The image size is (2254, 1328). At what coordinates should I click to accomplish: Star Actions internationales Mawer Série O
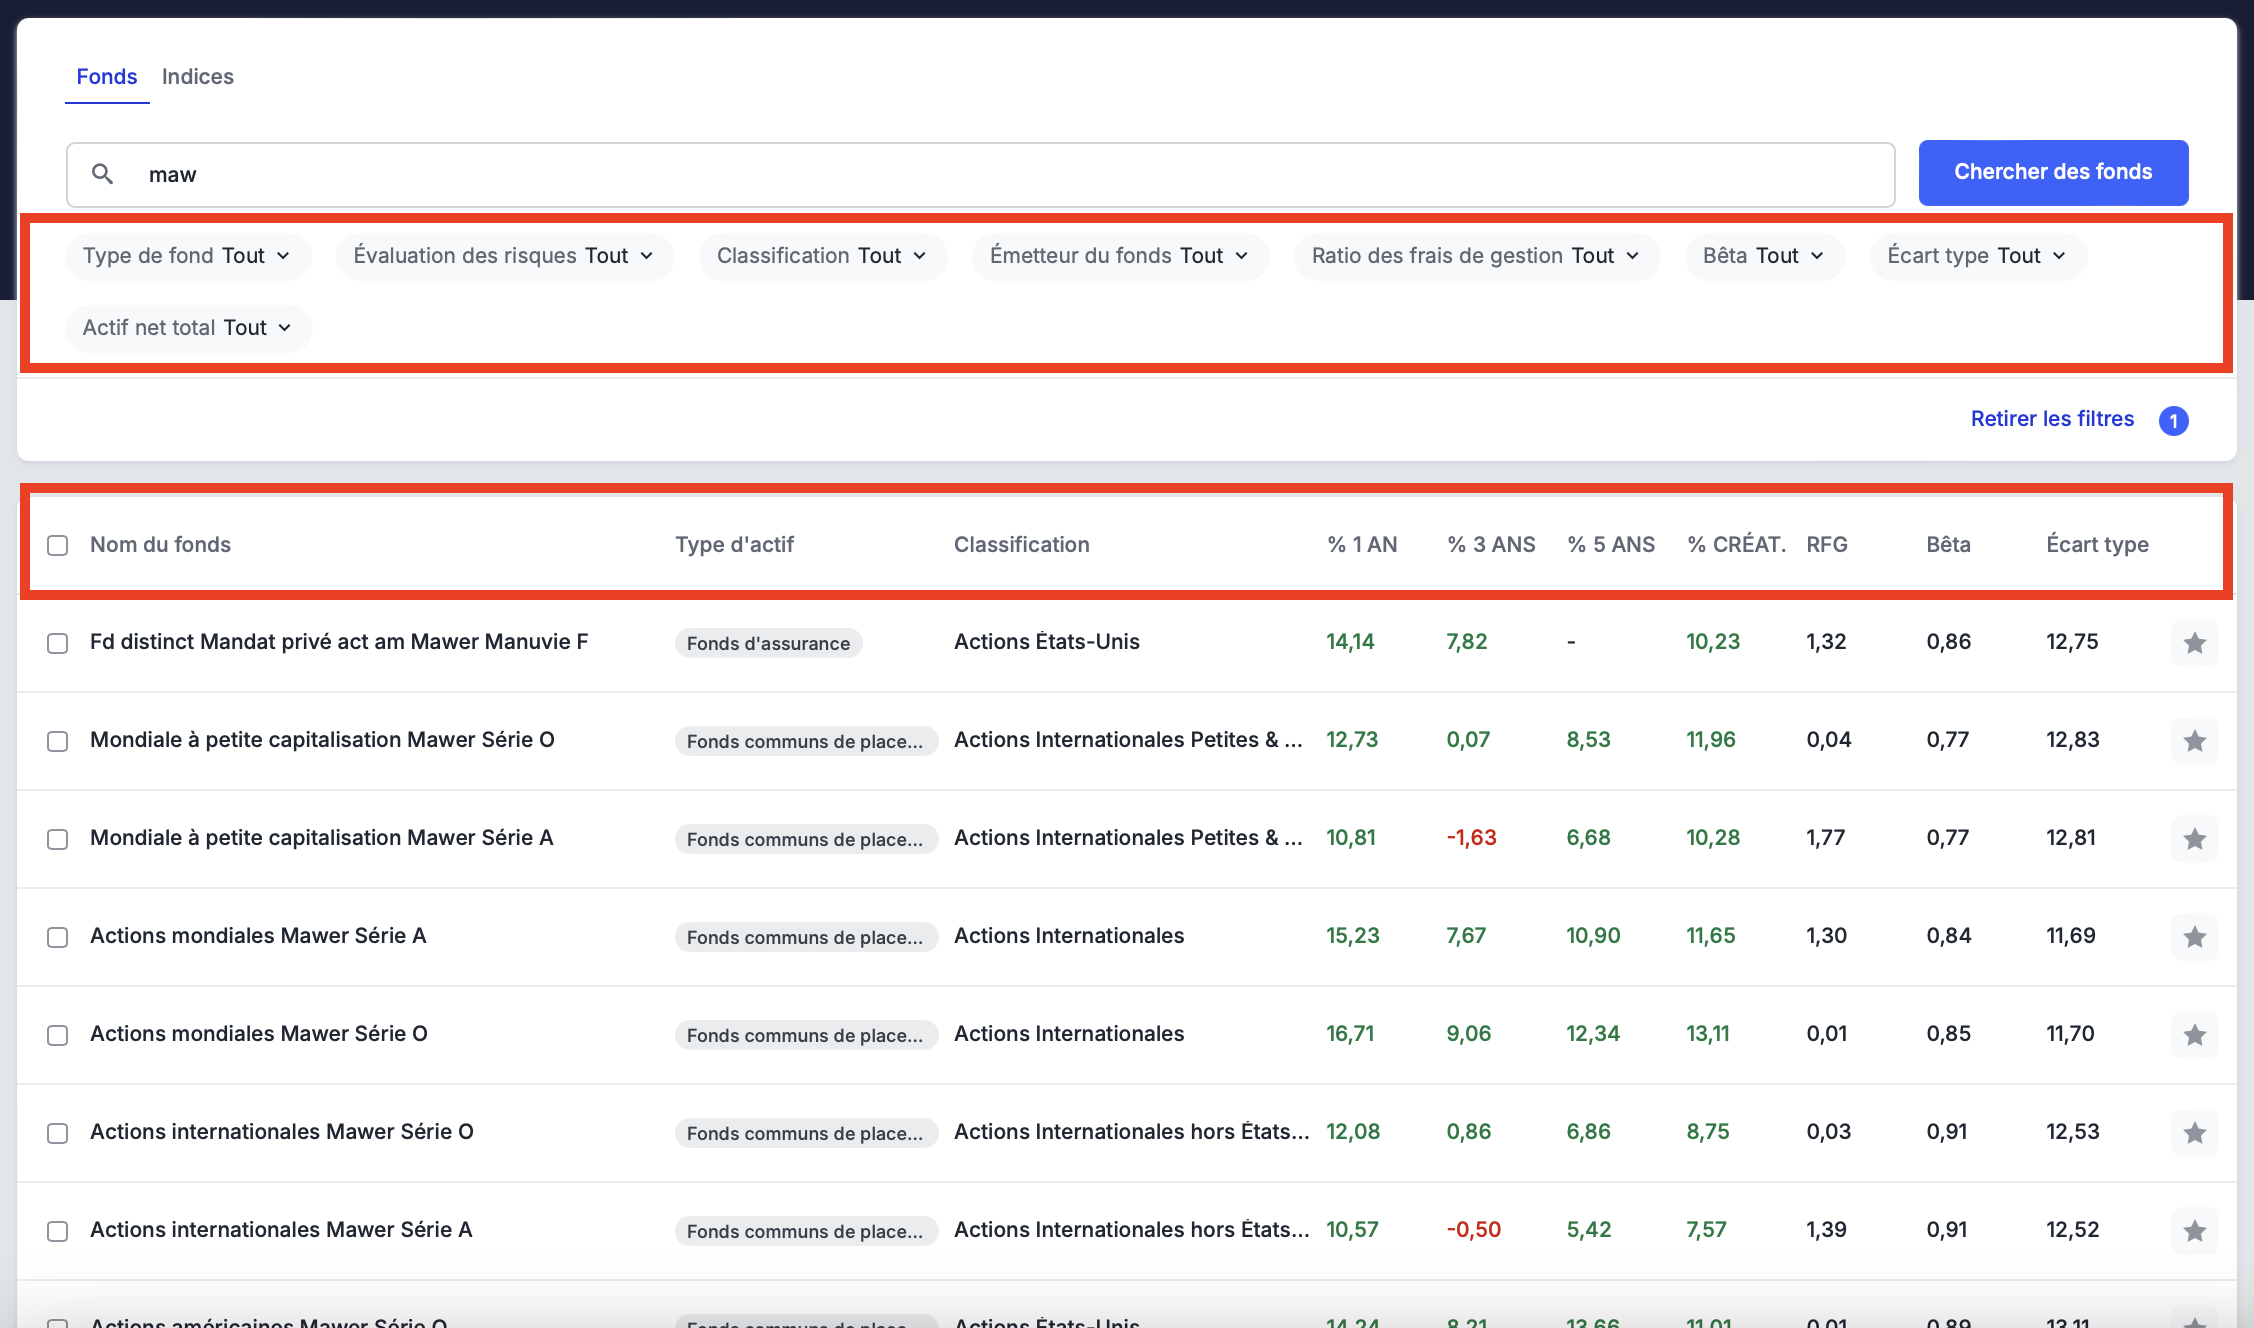pos(2194,1133)
